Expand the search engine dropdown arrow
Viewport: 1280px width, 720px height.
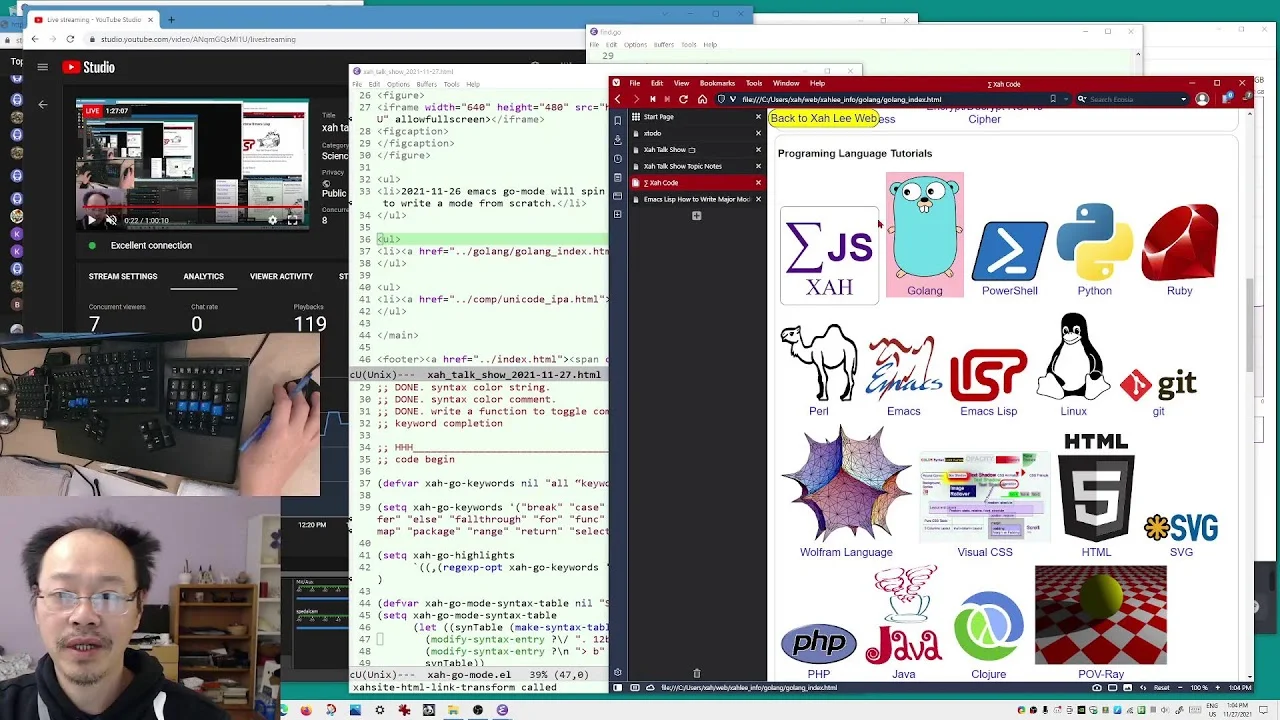(1183, 99)
